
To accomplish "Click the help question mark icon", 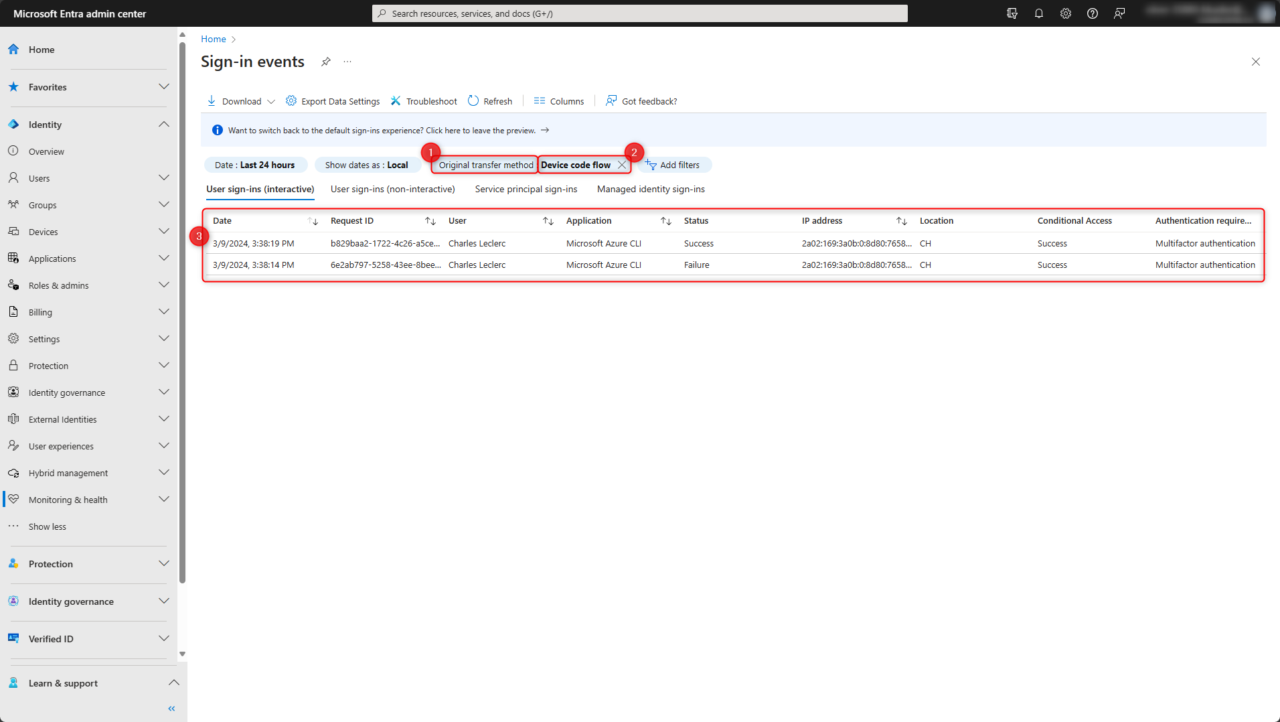I will (x=1092, y=13).
